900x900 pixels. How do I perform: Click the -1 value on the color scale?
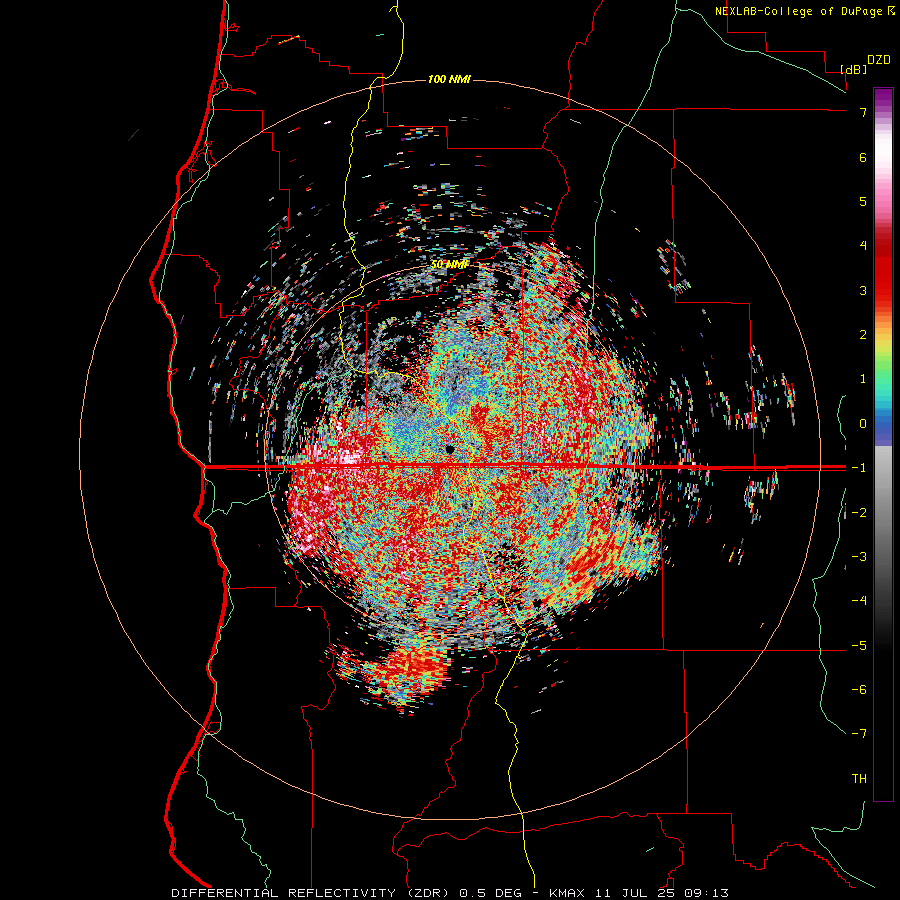[x=859, y=468]
